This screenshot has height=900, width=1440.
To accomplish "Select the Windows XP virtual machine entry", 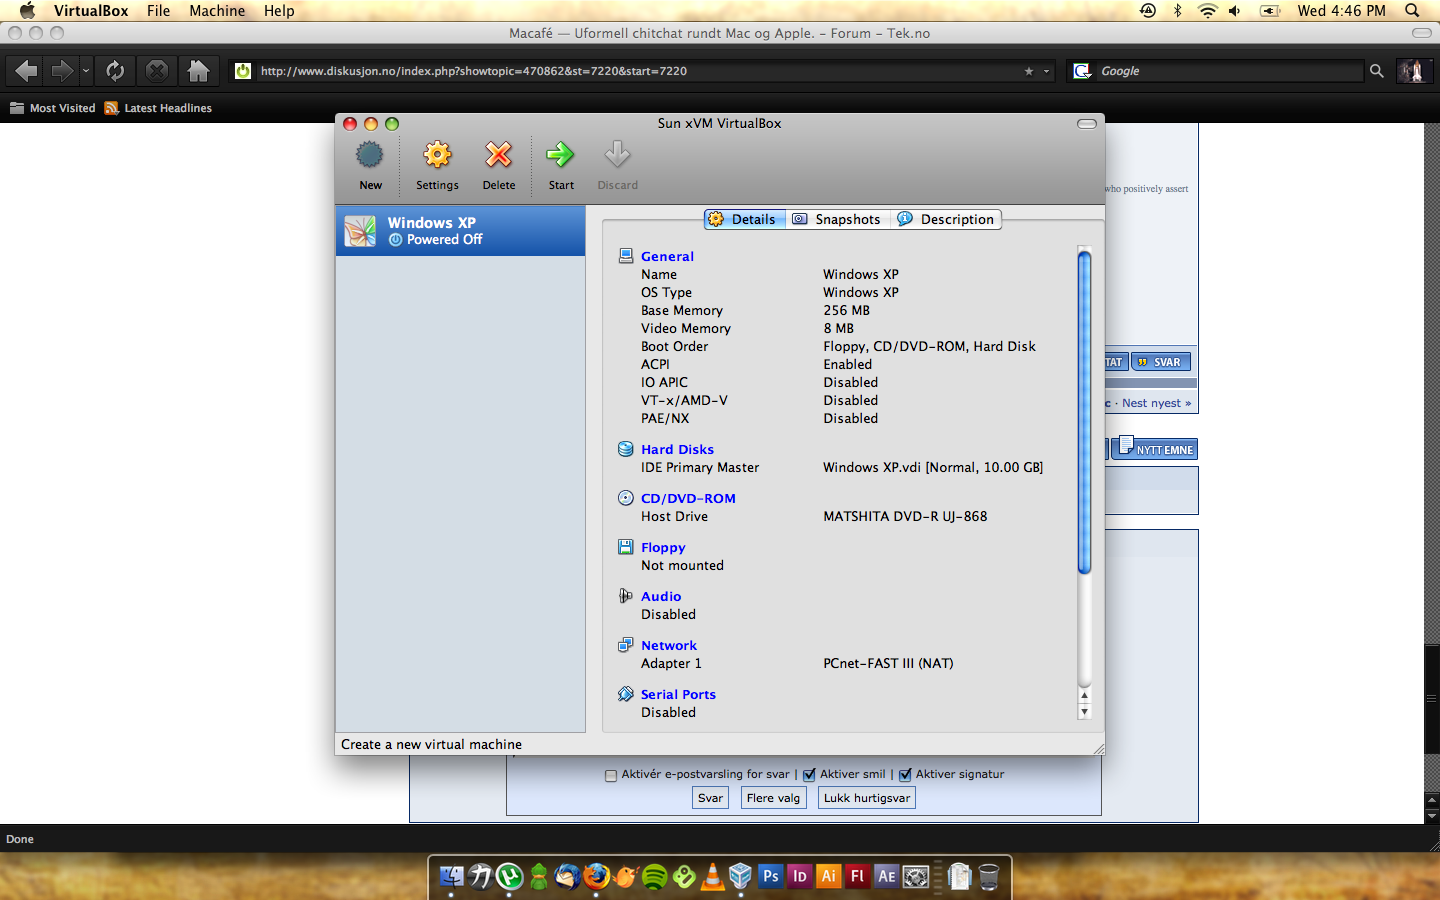I will coord(460,231).
